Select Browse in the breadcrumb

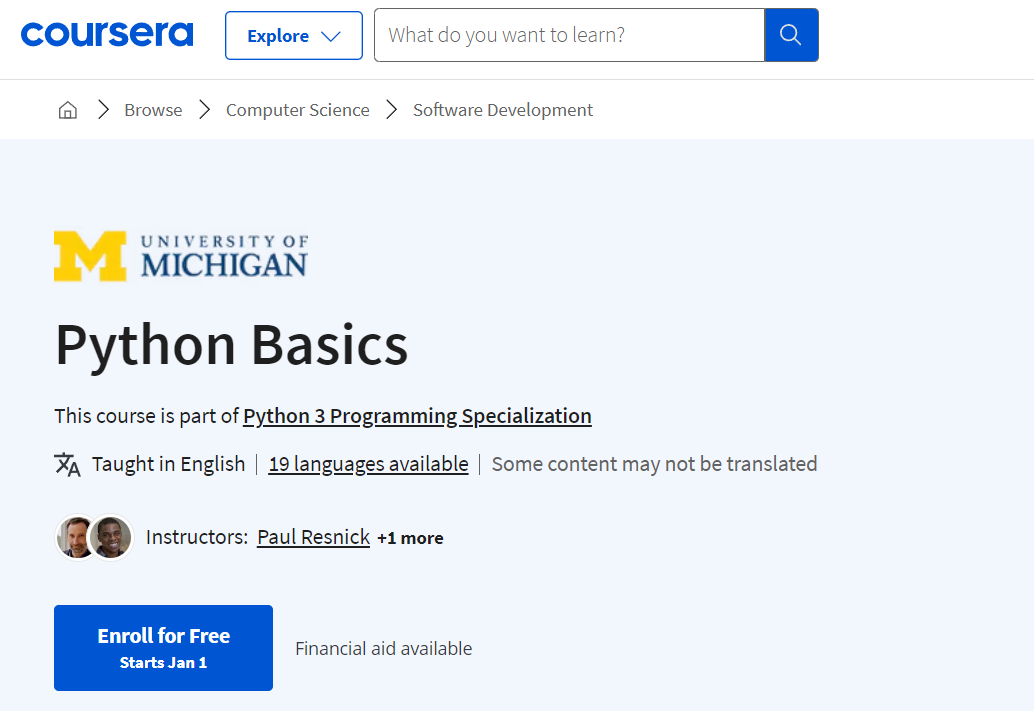(152, 109)
